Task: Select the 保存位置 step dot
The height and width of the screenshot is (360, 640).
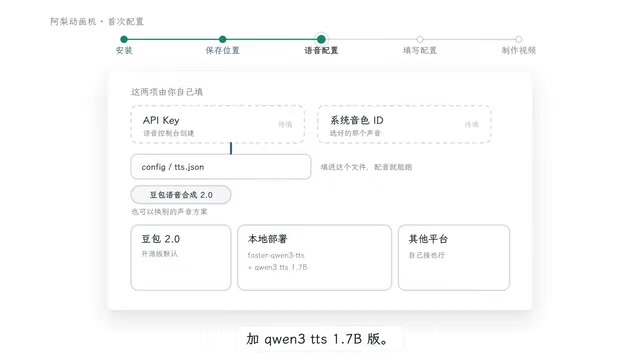Action: [x=222, y=39]
